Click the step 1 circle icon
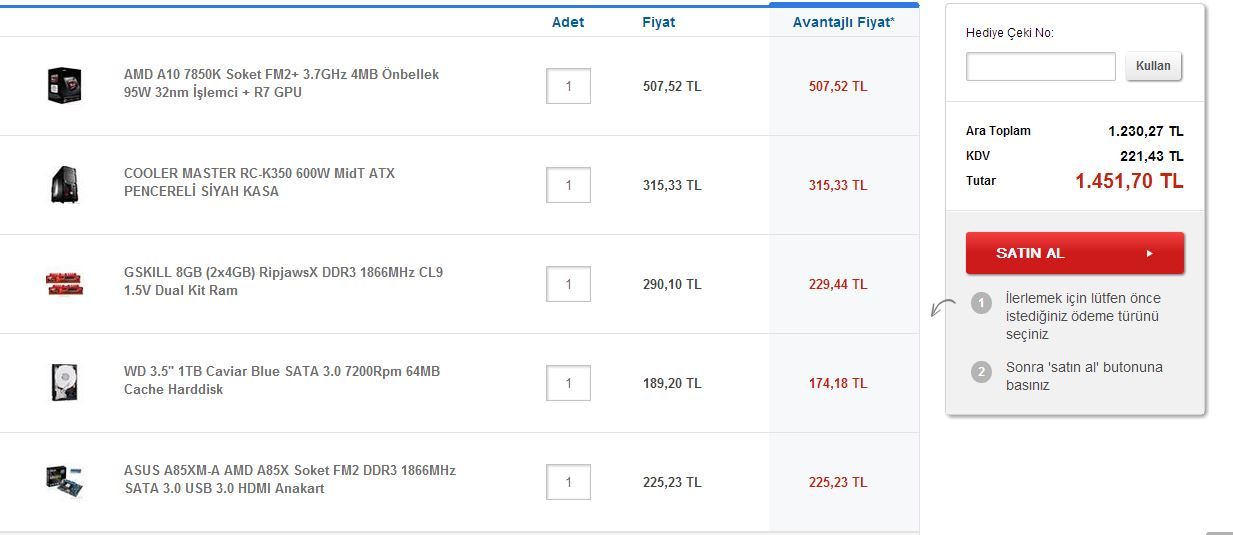This screenshot has height=535, width=1233. coord(981,303)
